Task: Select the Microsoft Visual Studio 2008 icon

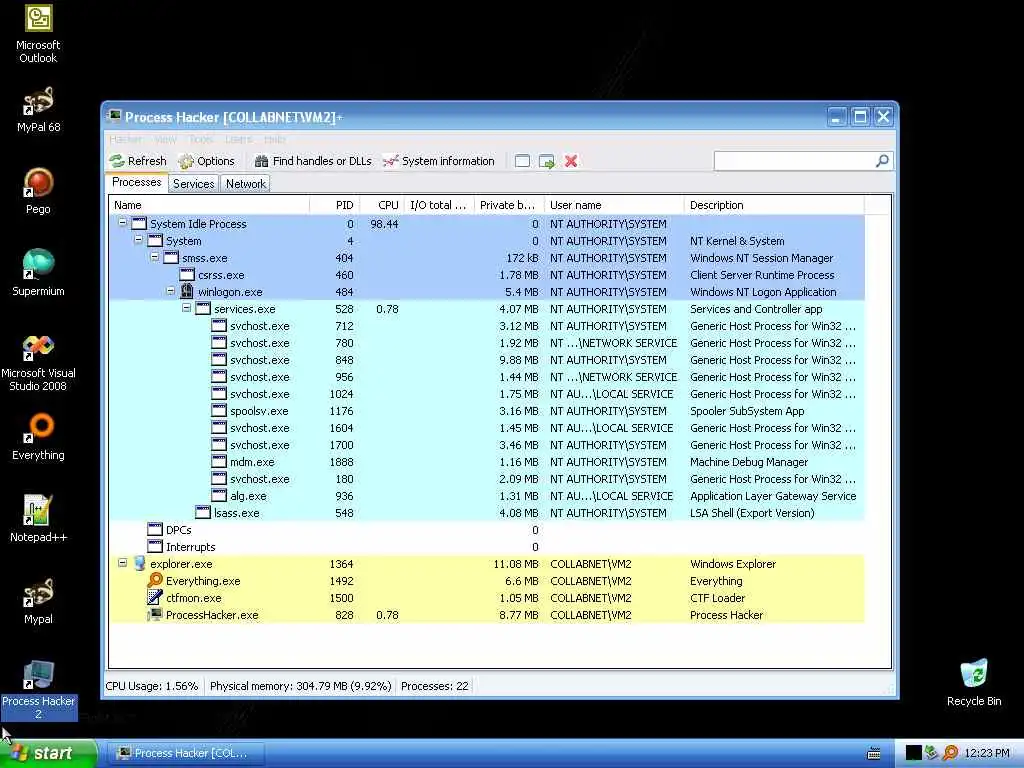Action: pyautogui.click(x=38, y=362)
